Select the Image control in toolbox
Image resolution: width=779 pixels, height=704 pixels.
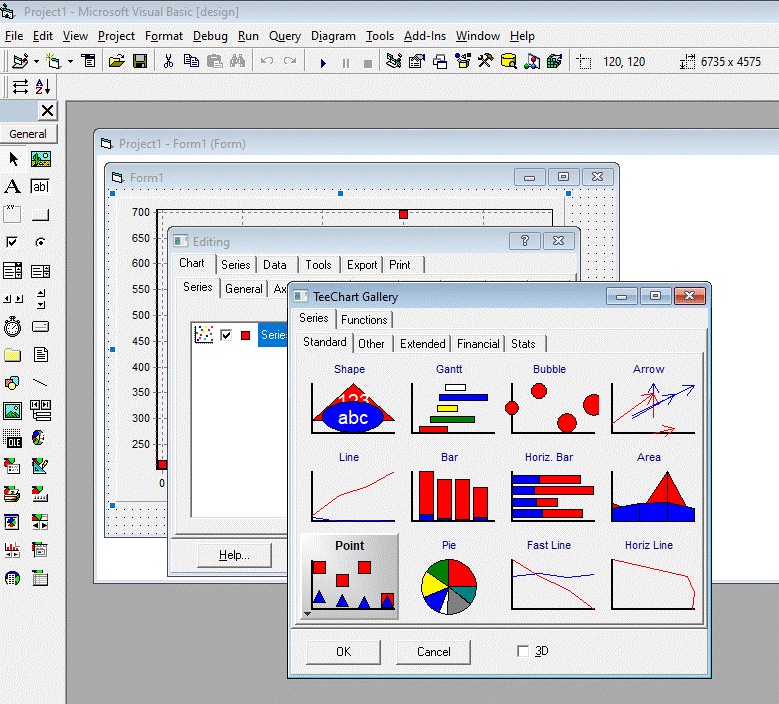coord(12,410)
